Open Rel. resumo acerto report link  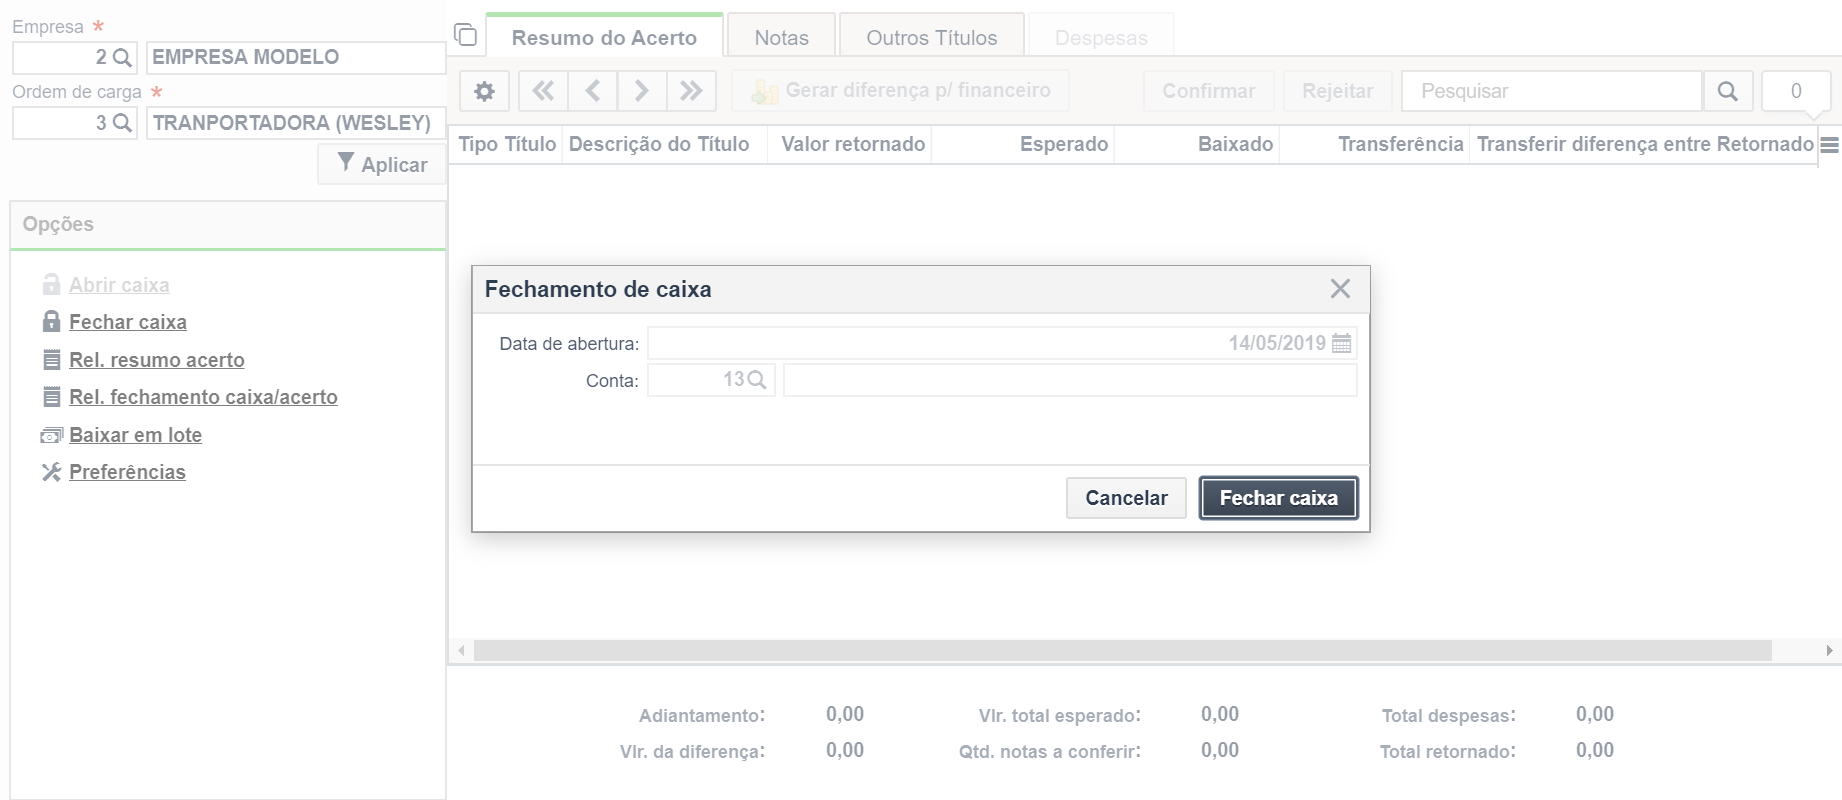[x=157, y=360]
